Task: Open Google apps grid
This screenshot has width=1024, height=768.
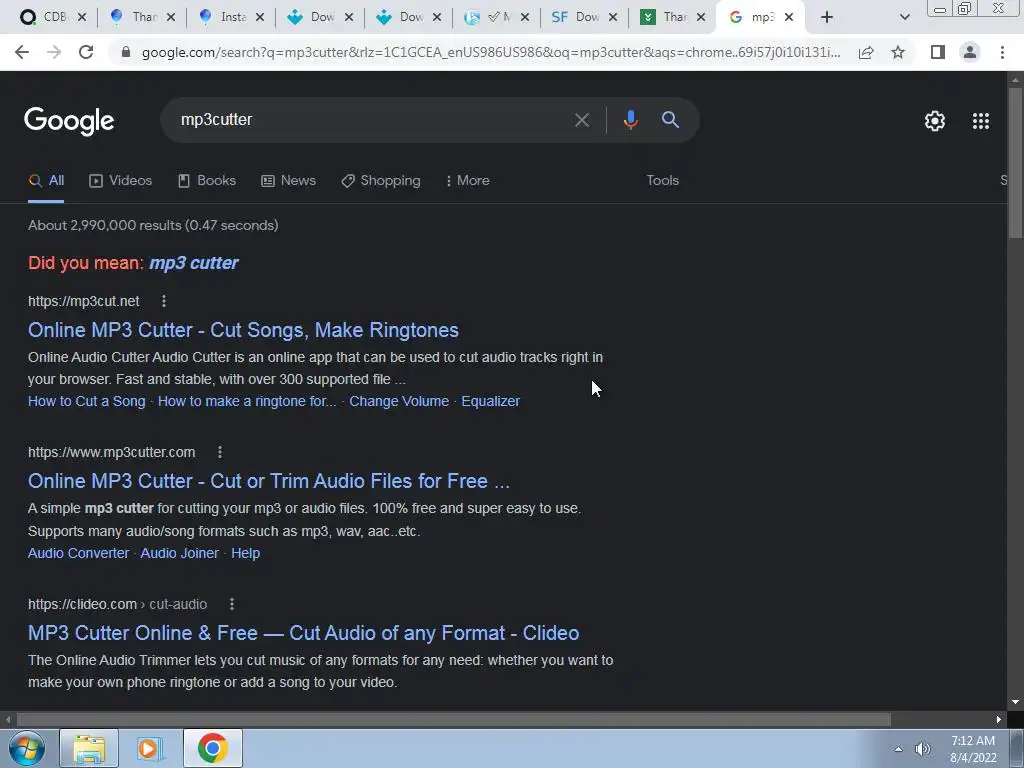Action: [x=981, y=121]
